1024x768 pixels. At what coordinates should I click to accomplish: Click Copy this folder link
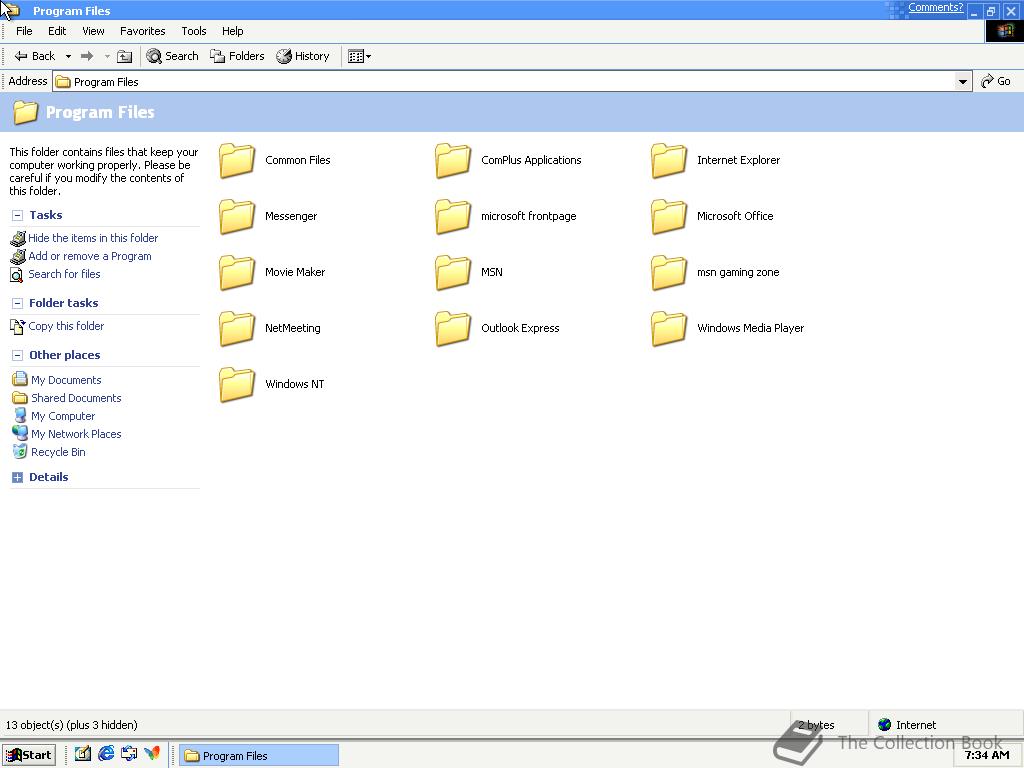tap(66, 326)
